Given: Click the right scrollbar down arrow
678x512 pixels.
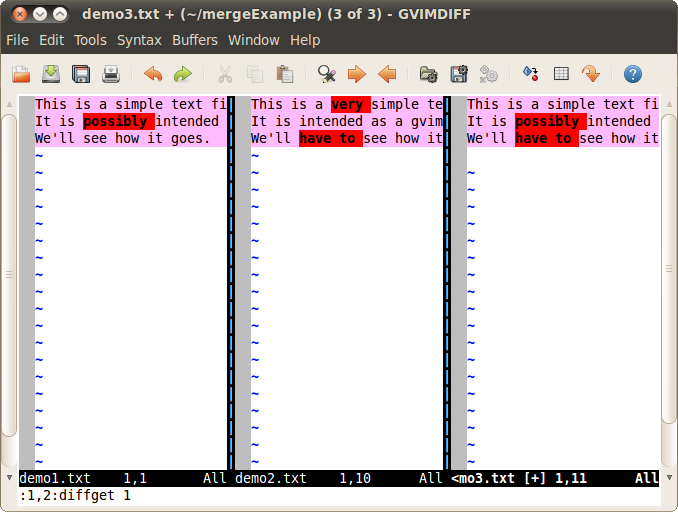Looking at the screenshot, I should 669,478.
